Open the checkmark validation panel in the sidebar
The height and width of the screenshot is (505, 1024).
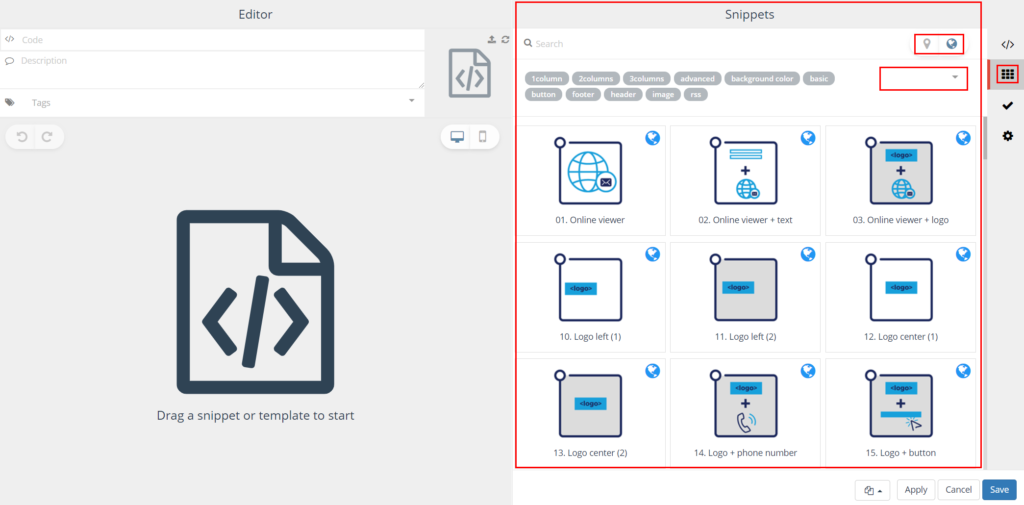pyautogui.click(x=1007, y=105)
